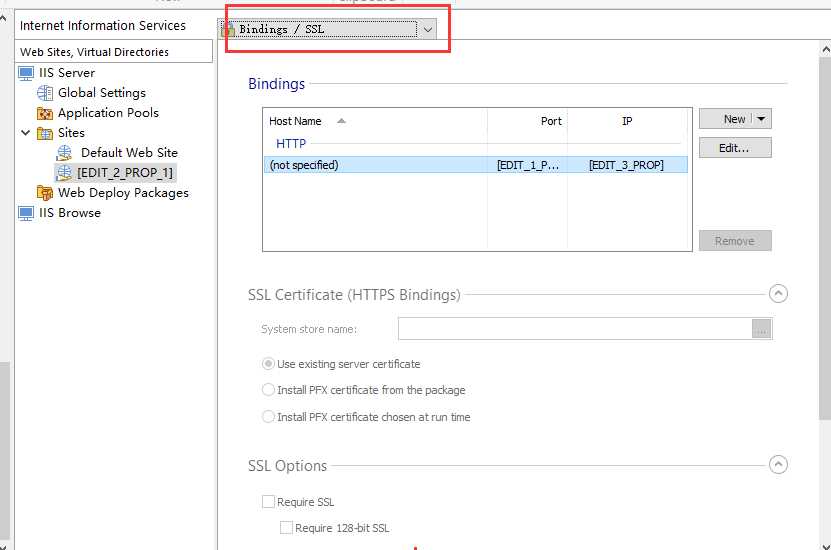Select Install PFX certificate chosen at run time
The image size is (831, 550).
coord(268,417)
